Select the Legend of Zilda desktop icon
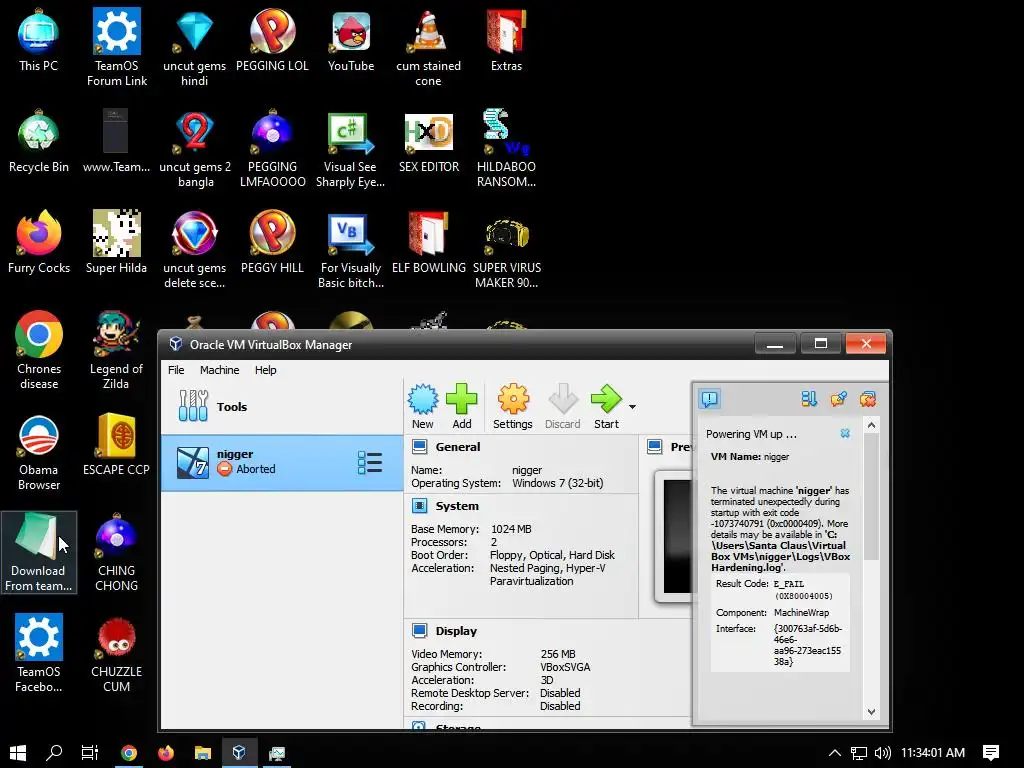 point(116,351)
